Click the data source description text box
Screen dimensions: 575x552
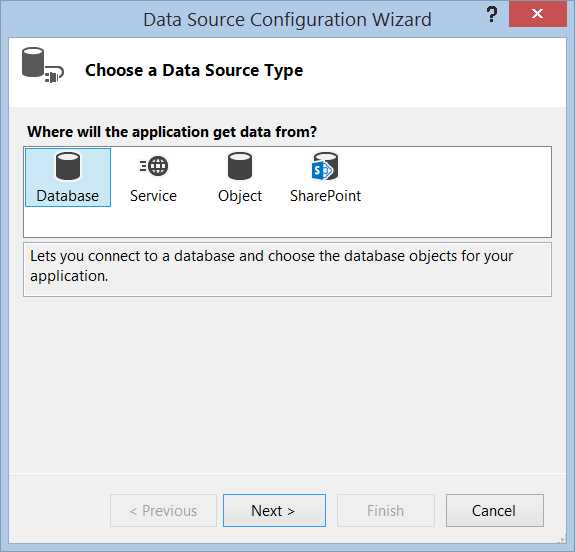pyautogui.click(x=288, y=269)
